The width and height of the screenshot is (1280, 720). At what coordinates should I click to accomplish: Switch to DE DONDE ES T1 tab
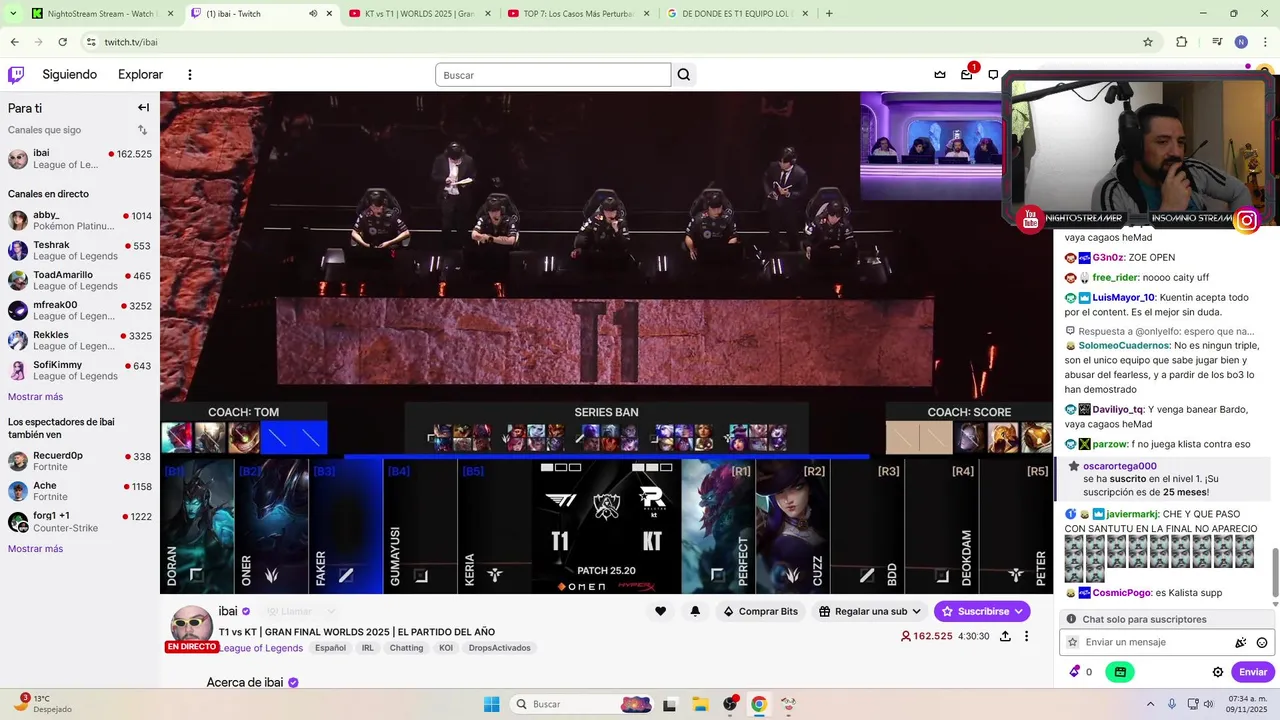pyautogui.click(x=736, y=14)
